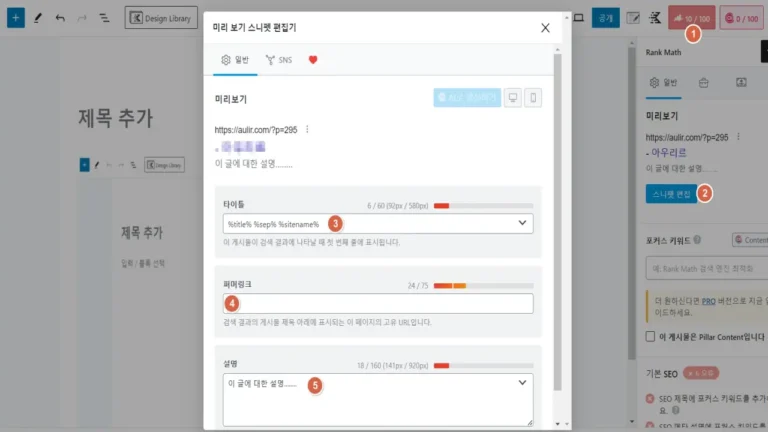Open the Content AI score 0 / 100
The image size is (768, 432).
[x=742, y=18]
